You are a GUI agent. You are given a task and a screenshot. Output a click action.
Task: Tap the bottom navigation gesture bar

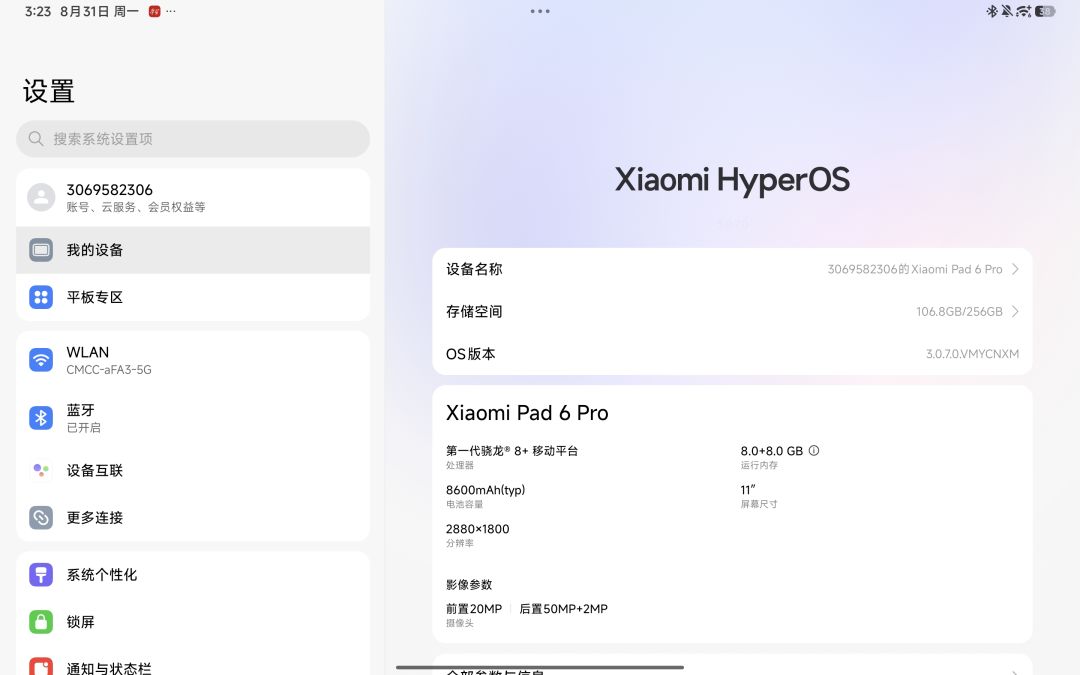(540, 667)
